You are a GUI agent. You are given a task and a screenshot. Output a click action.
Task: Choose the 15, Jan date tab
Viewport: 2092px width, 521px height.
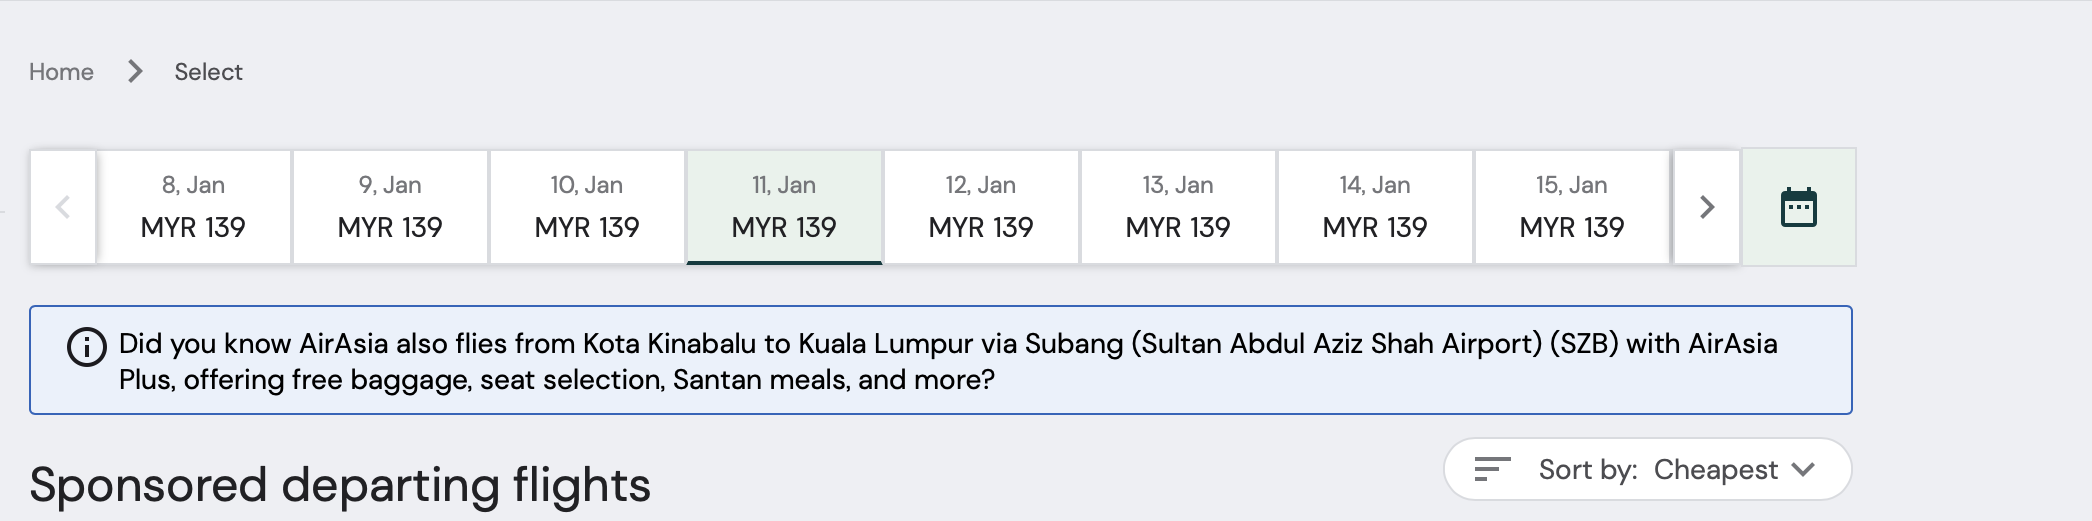tap(1572, 207)
